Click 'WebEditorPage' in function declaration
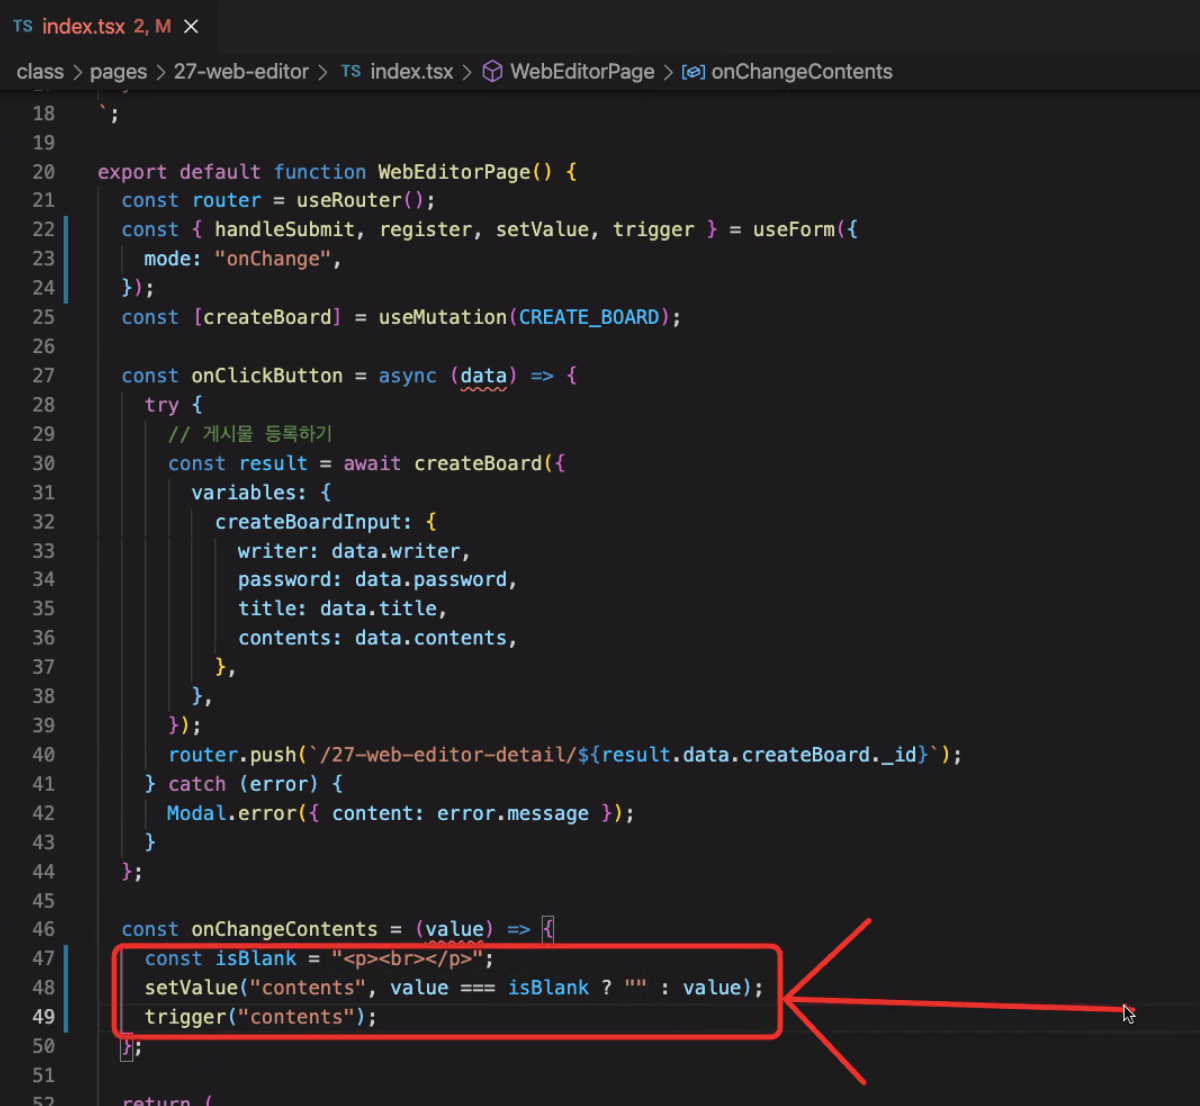 [x=454, y=172]
